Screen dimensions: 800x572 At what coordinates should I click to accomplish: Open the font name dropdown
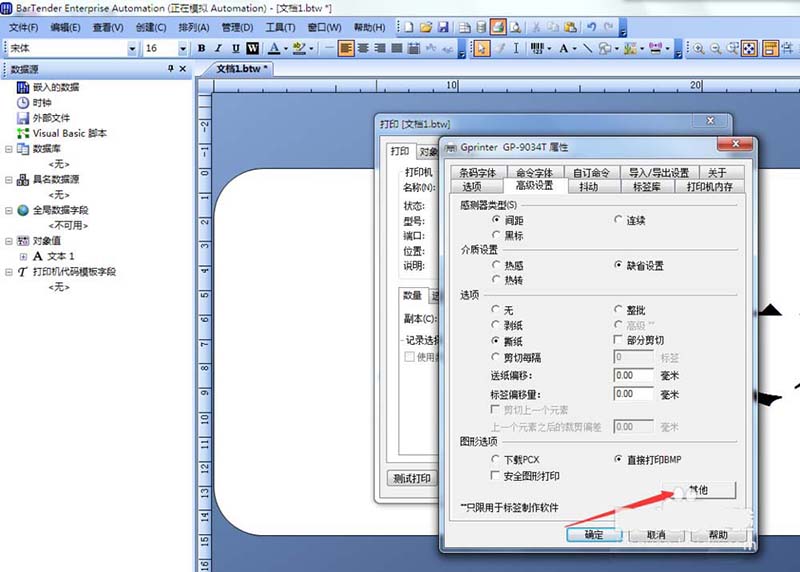pos(132,48)
